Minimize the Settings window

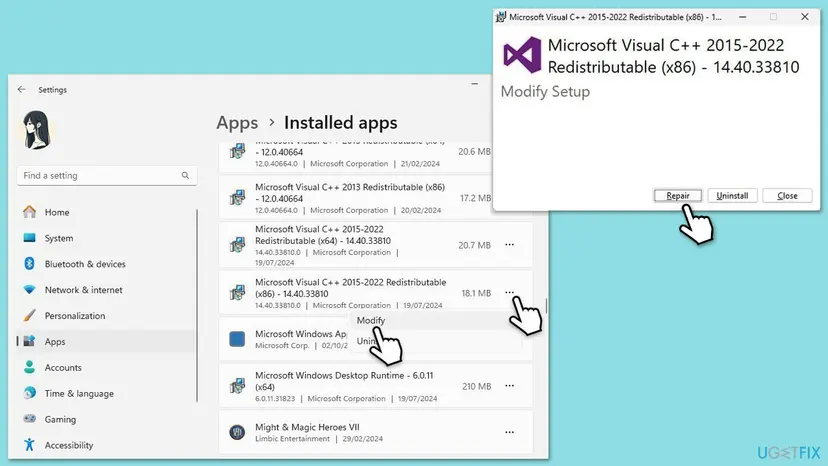(x=475, y=84)
